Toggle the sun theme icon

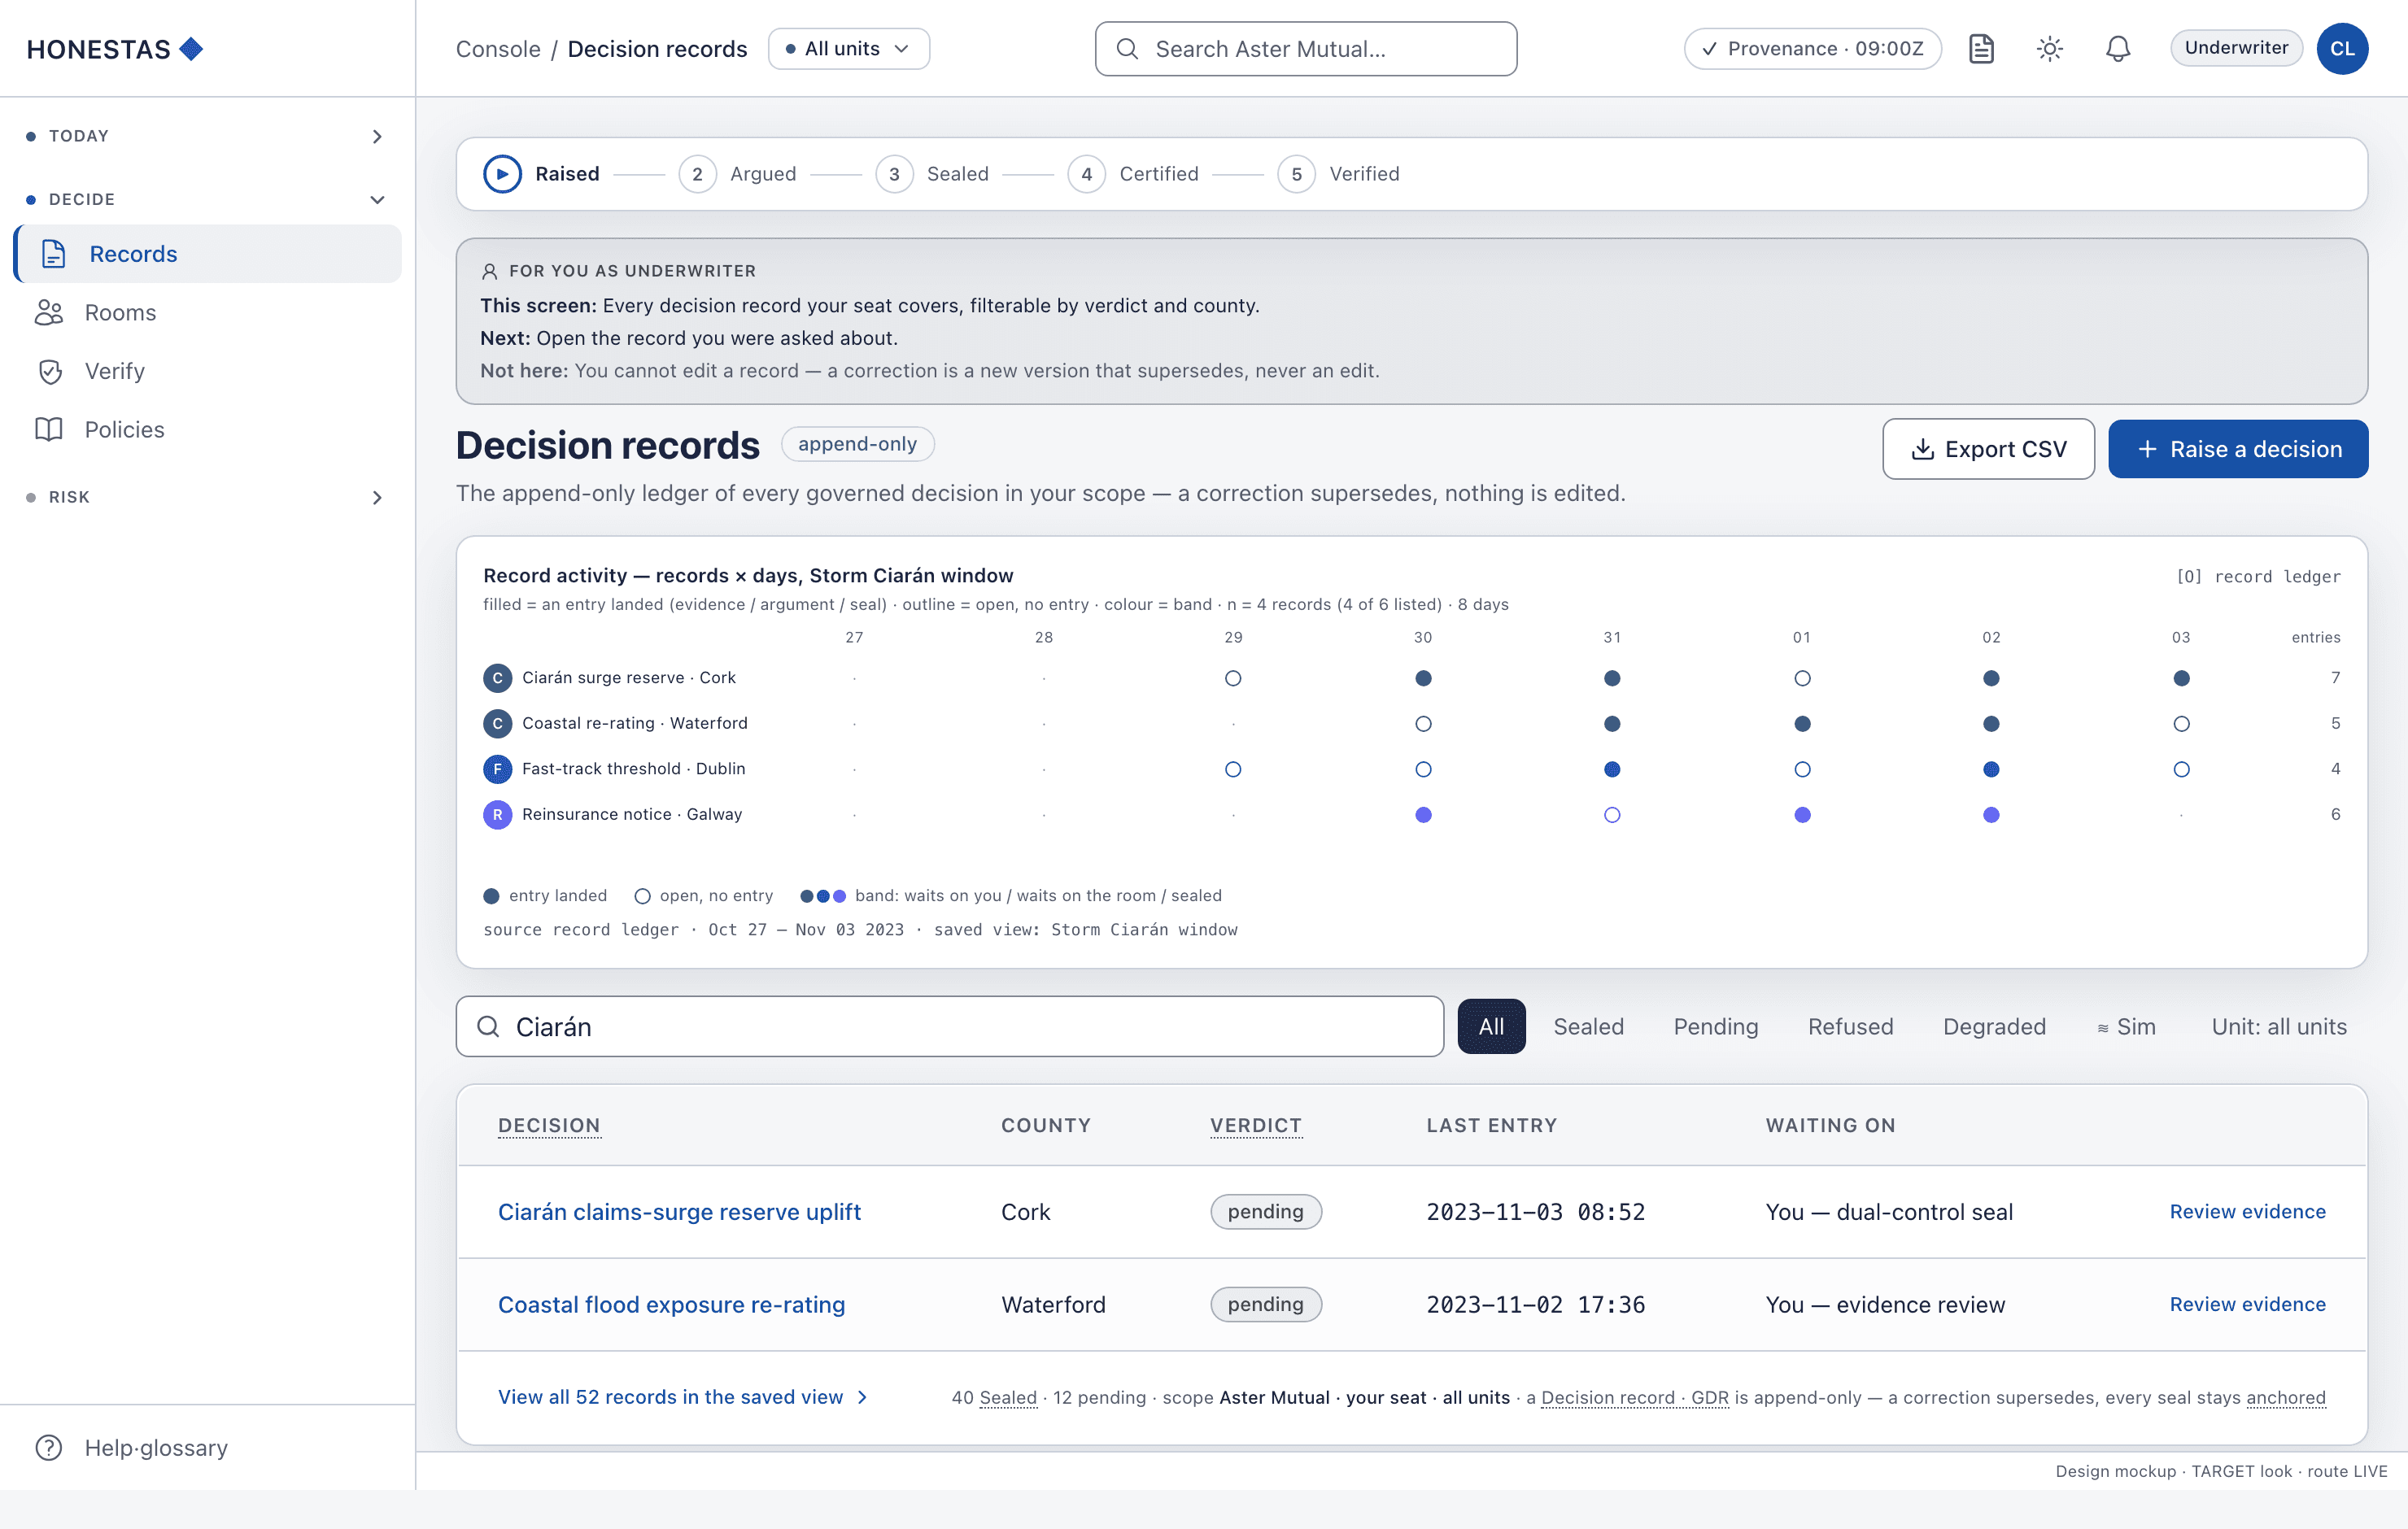[x=2050, y=48]
